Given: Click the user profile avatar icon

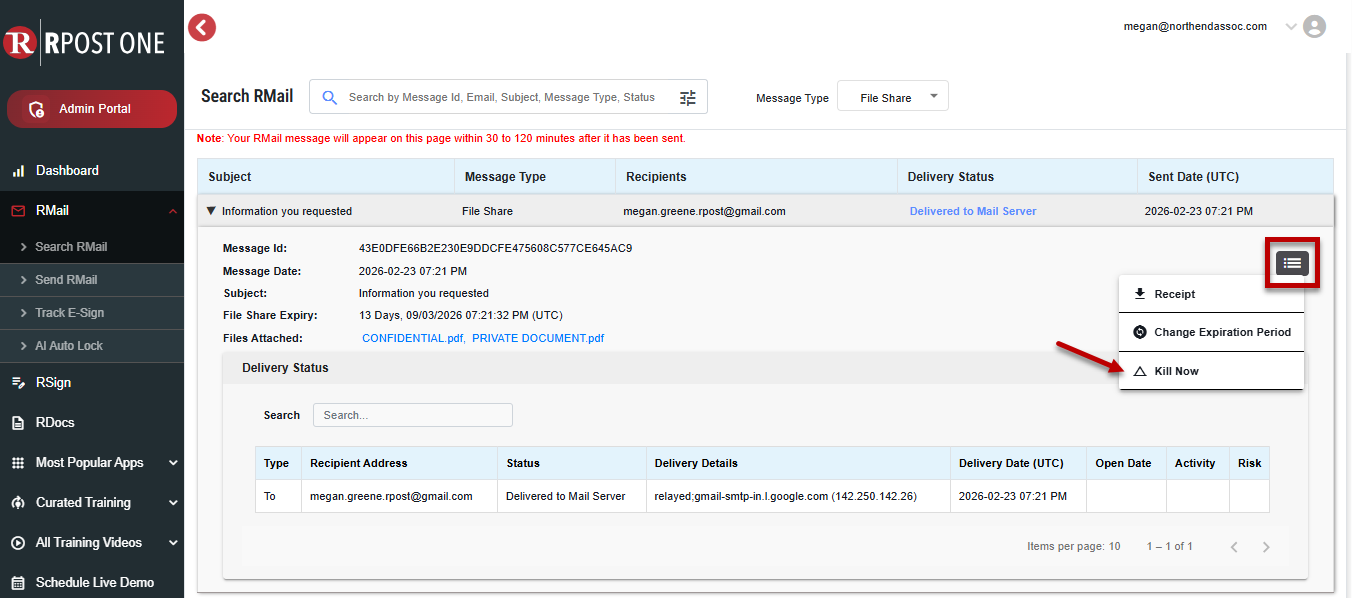Looking at the screenshot, I should coord(1315,27).
